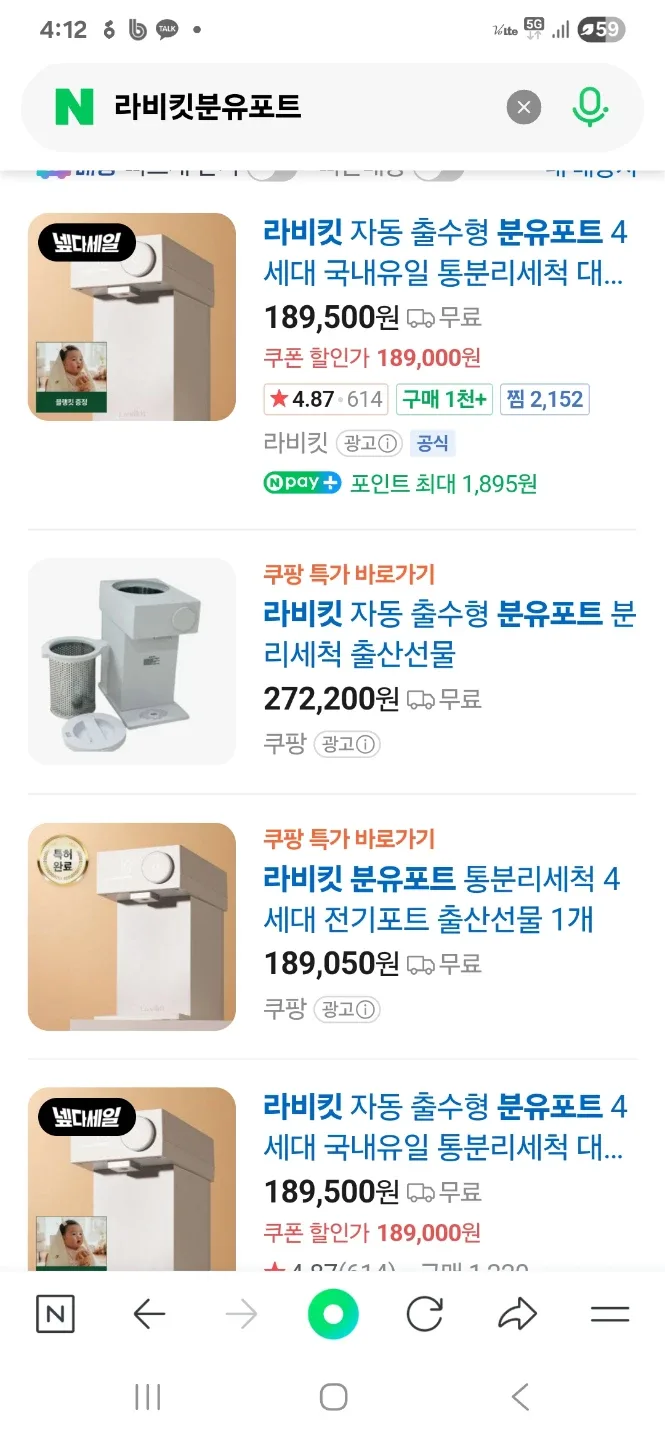This screenshot has height=1440, width=665.
Task: Start voice search with the green microphone
Action: click(x=590, y=107)
